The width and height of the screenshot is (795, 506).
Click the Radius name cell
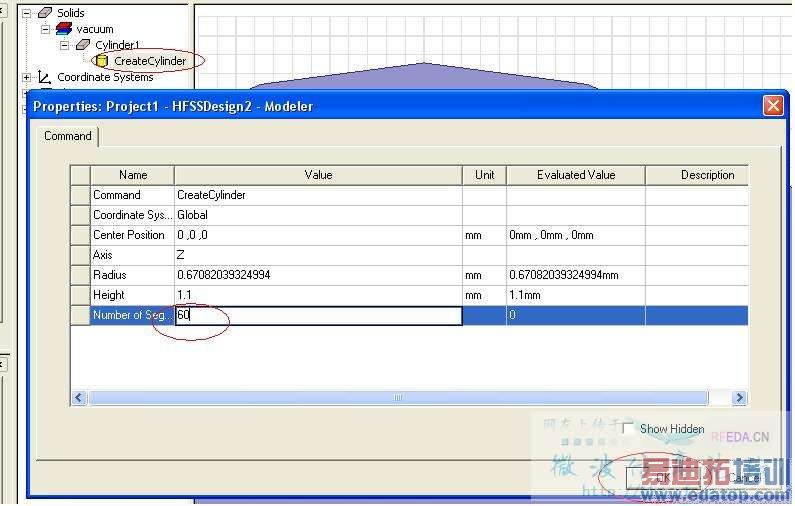tap(132, 275)
